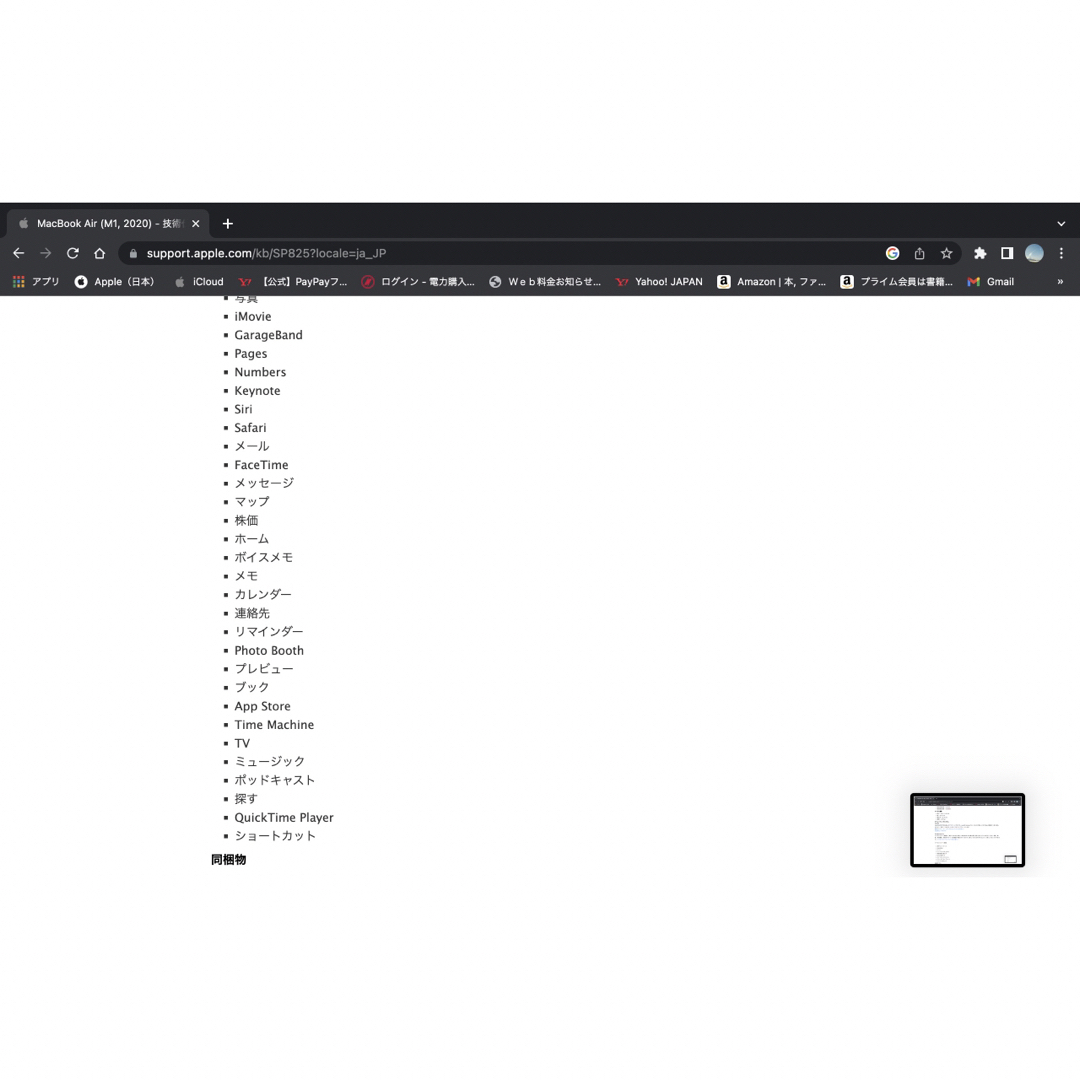
Task: Show hidden bookmarks with double chevron
Action: pos(1060,282)
